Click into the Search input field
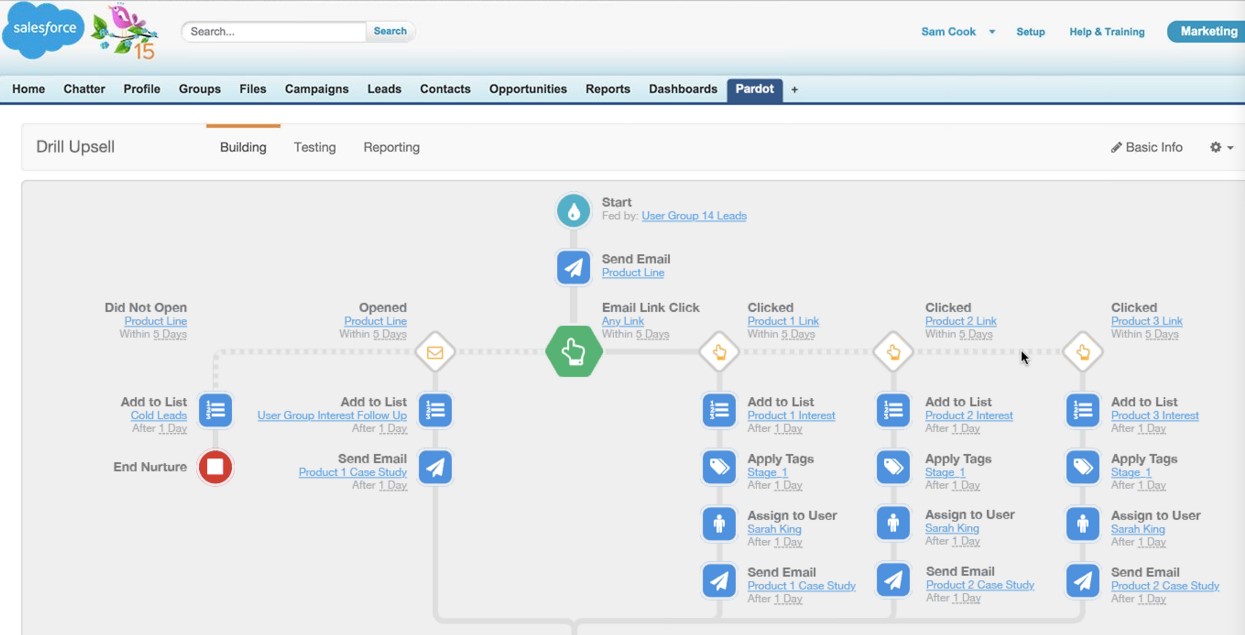The height and width of the screenshot is (635, 1245). (274, 31)
